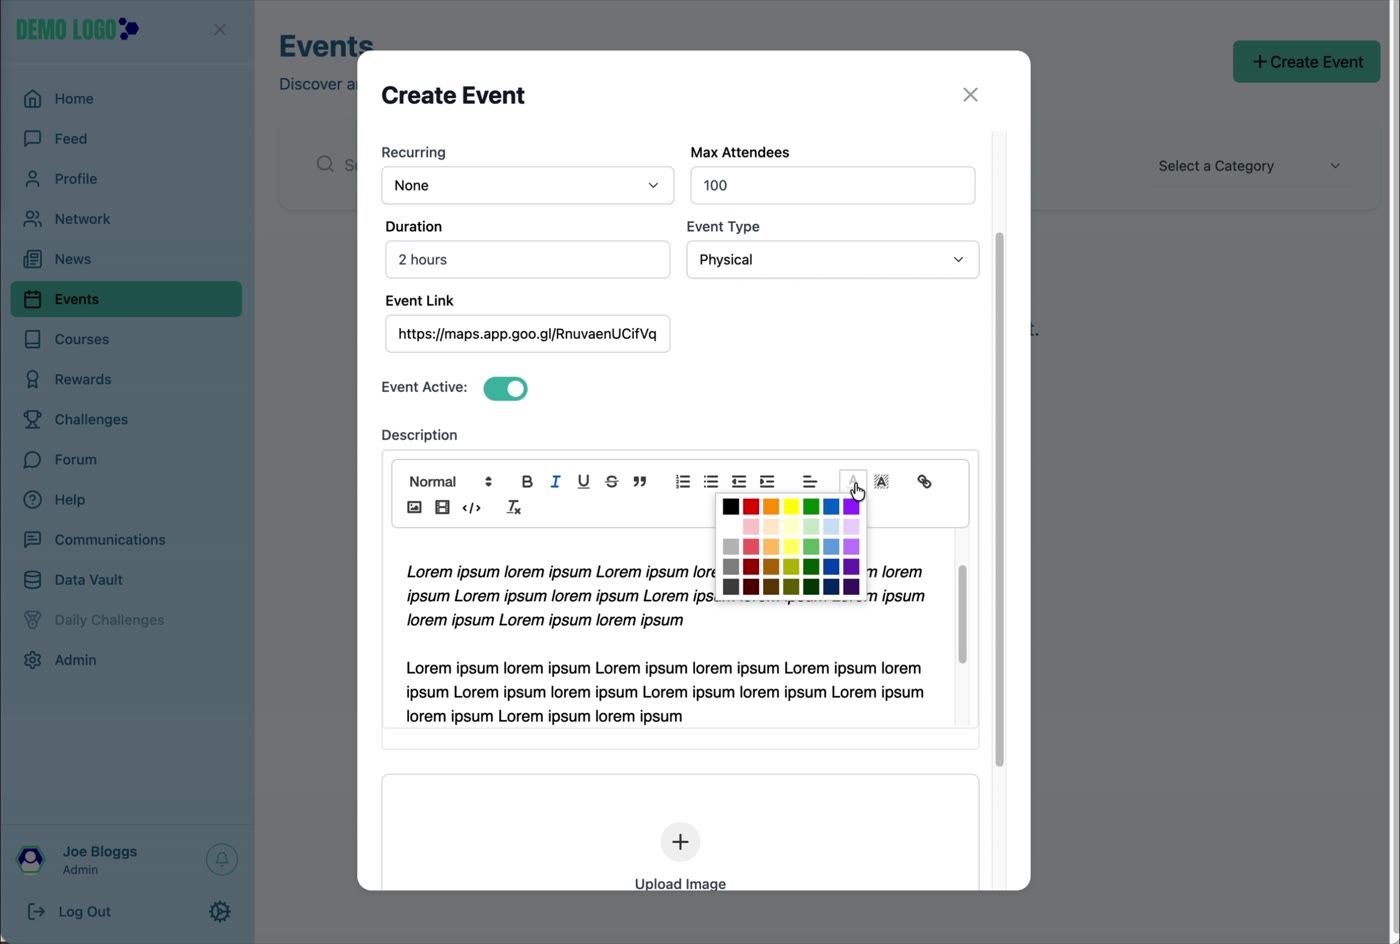Apply underline formatting
1400x944 pixels.
(583, 482)
